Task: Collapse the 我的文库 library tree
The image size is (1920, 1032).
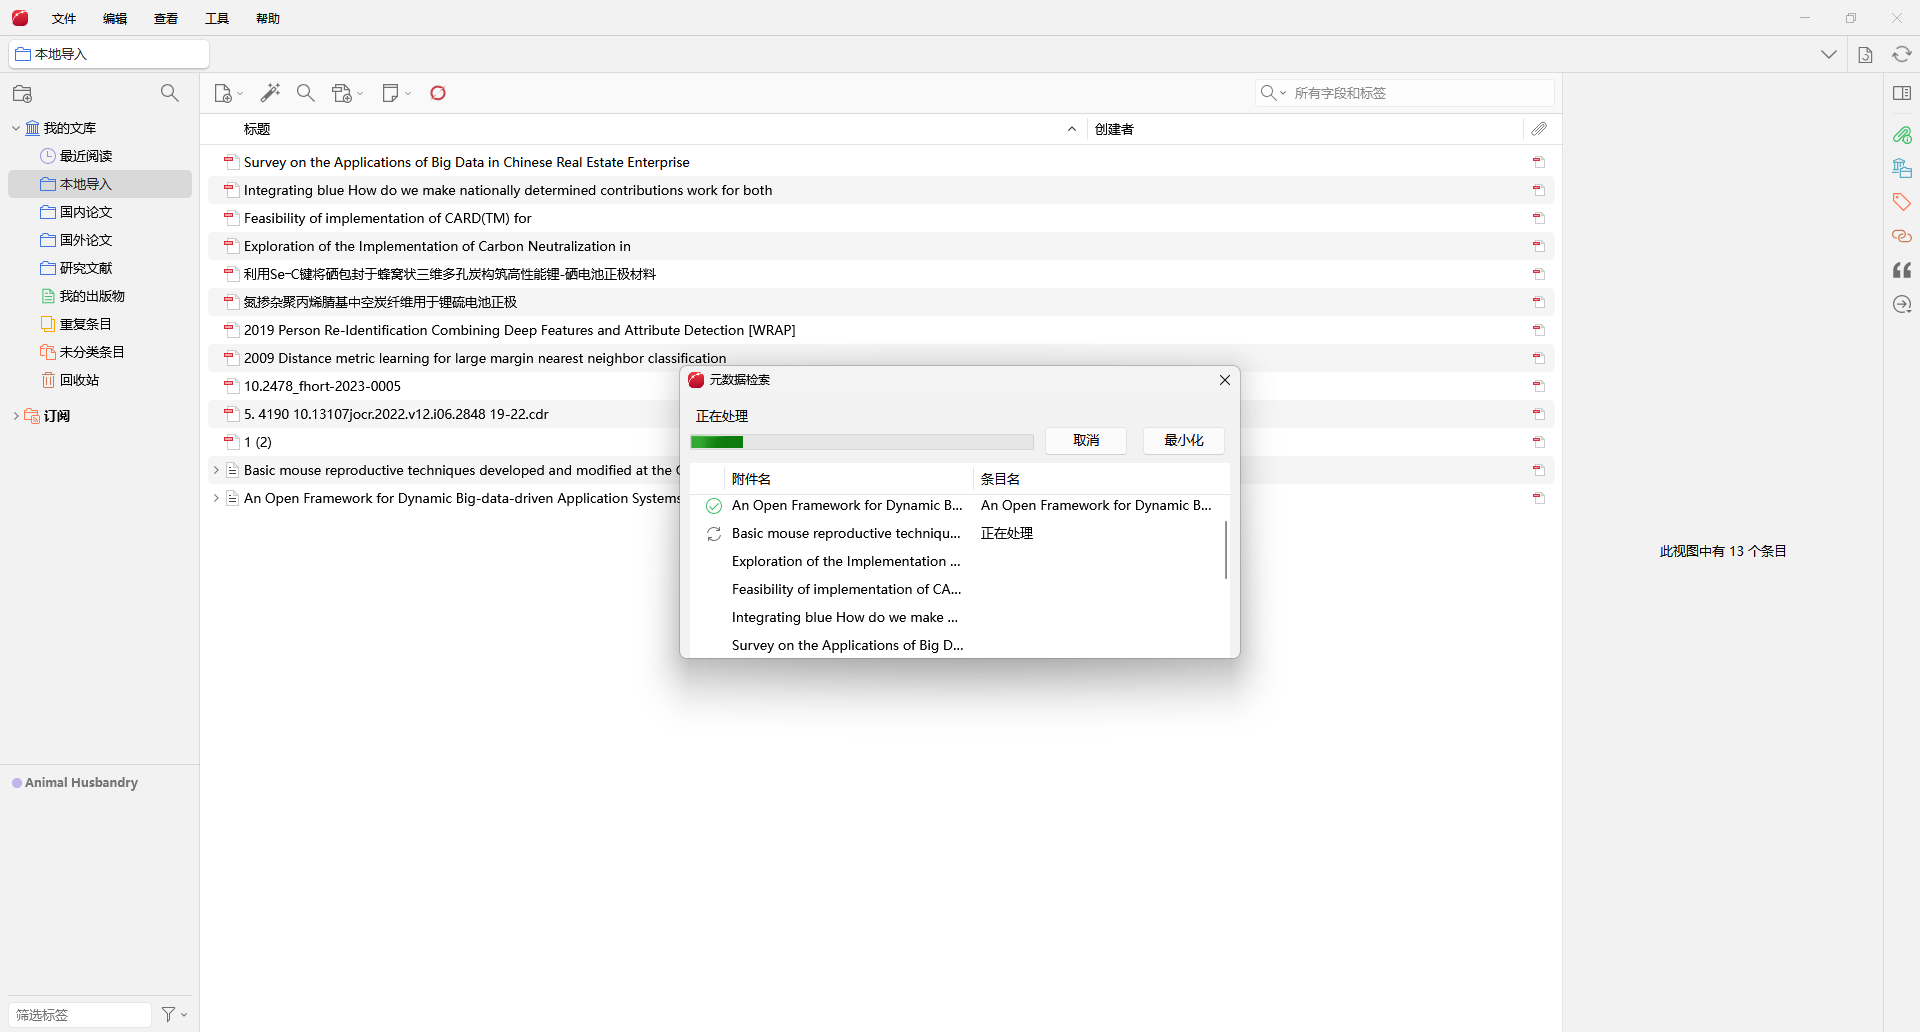Action: point(16,128)
